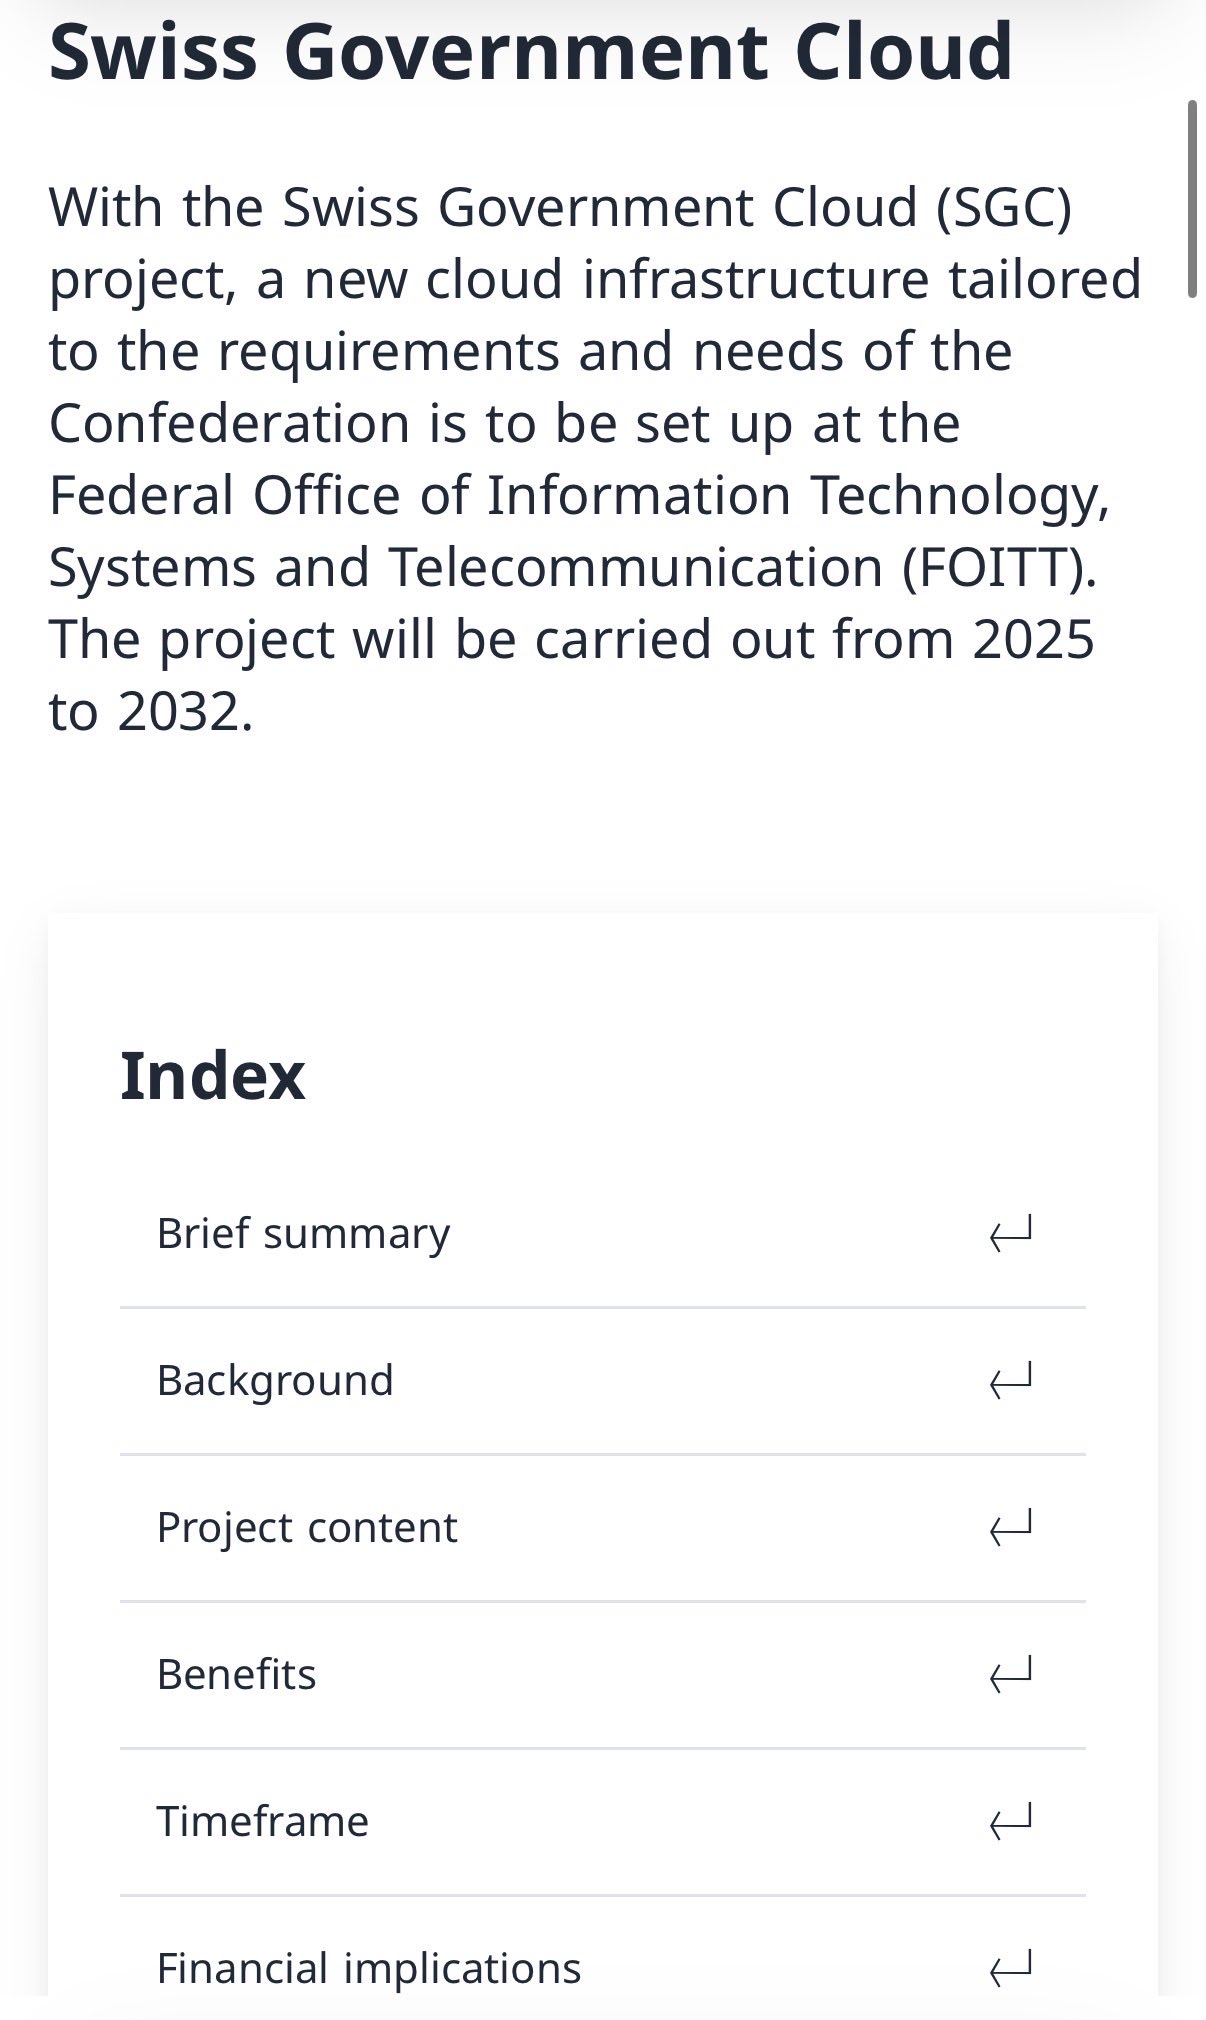Go to the Project content section
The height and width of the screenshot is (2020, 1206).
[x=307, y=1528]
